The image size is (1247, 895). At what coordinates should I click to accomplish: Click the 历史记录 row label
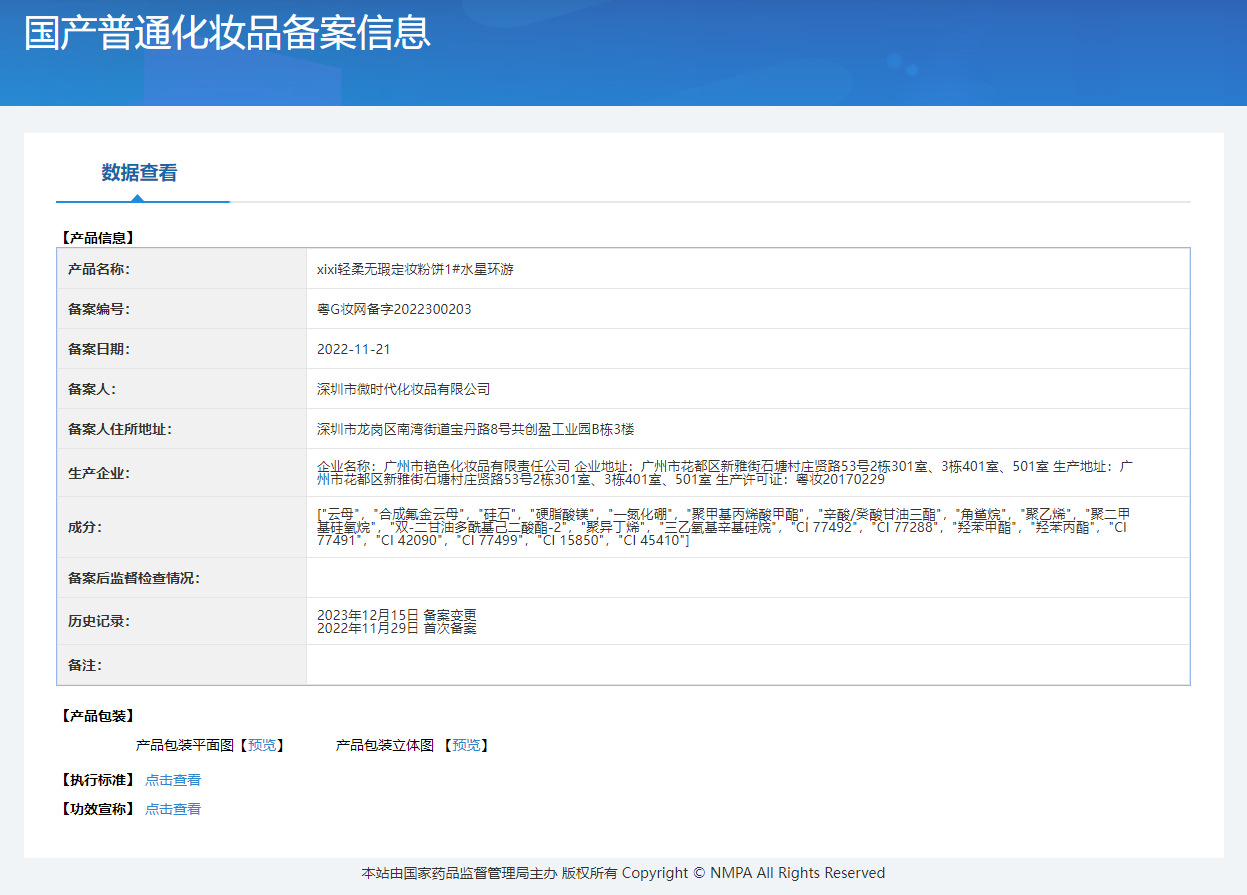tap(99, 621)
